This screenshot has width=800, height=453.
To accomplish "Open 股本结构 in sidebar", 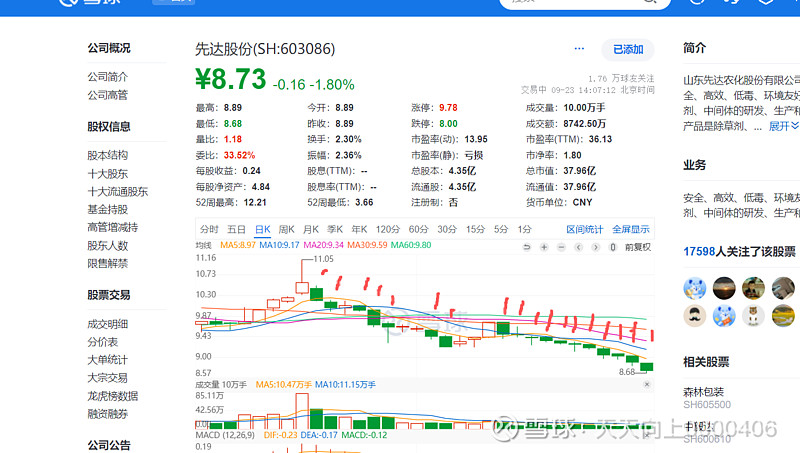I will [x=108, y=156].
